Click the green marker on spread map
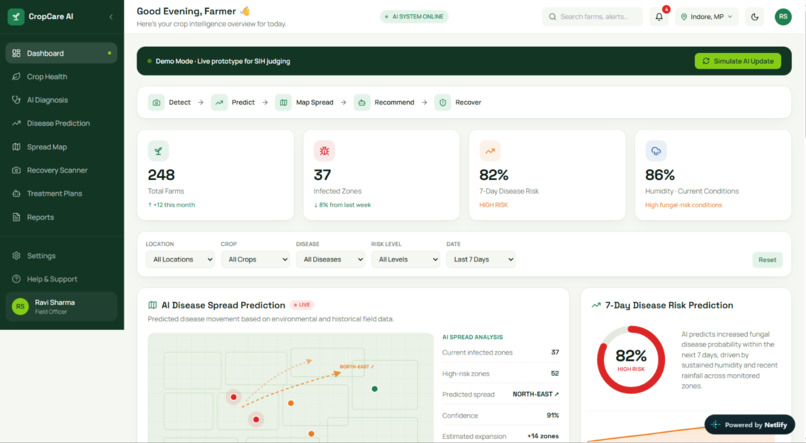Screen dimensions: 806x443 click(374, 389)
